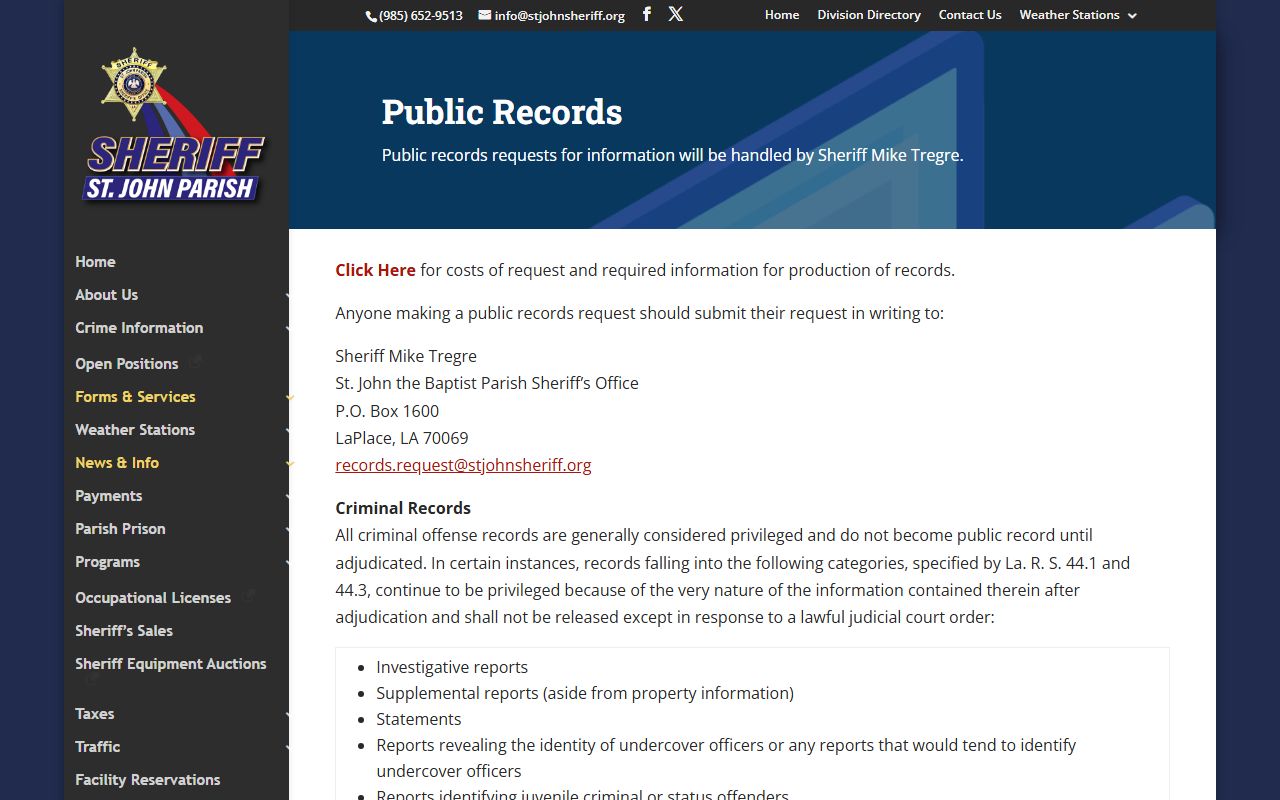Image resolution: width=1280 pixels, height=800 pixels.
Task: Open Sheriff's Sales in the sidebar
Action: [x=124, y=631]
